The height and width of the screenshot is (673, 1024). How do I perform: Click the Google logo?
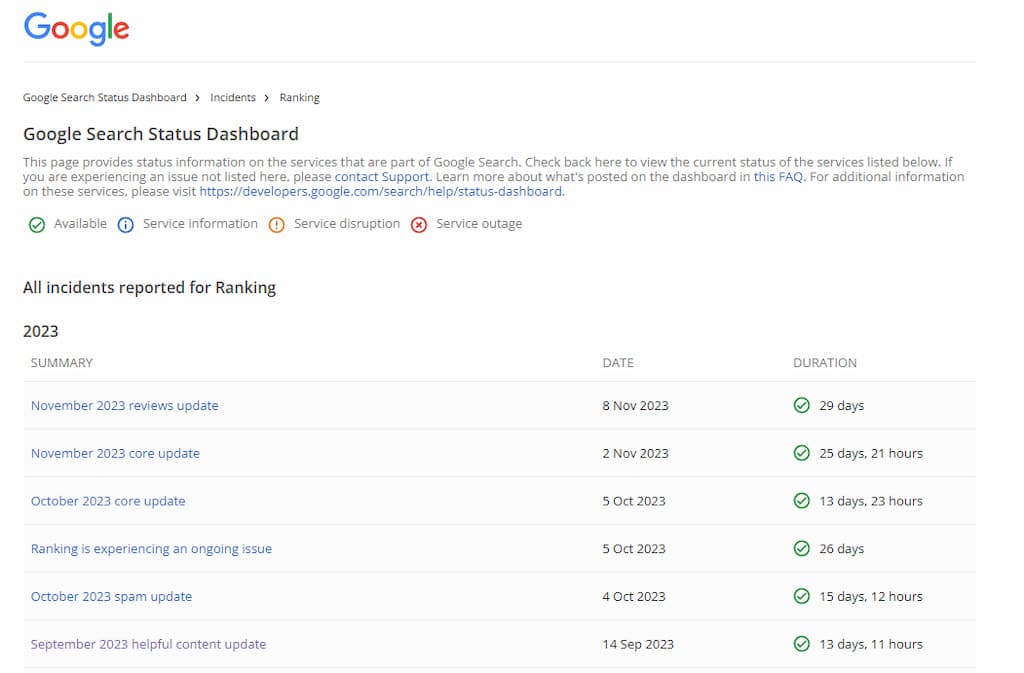tap(77, 28)
